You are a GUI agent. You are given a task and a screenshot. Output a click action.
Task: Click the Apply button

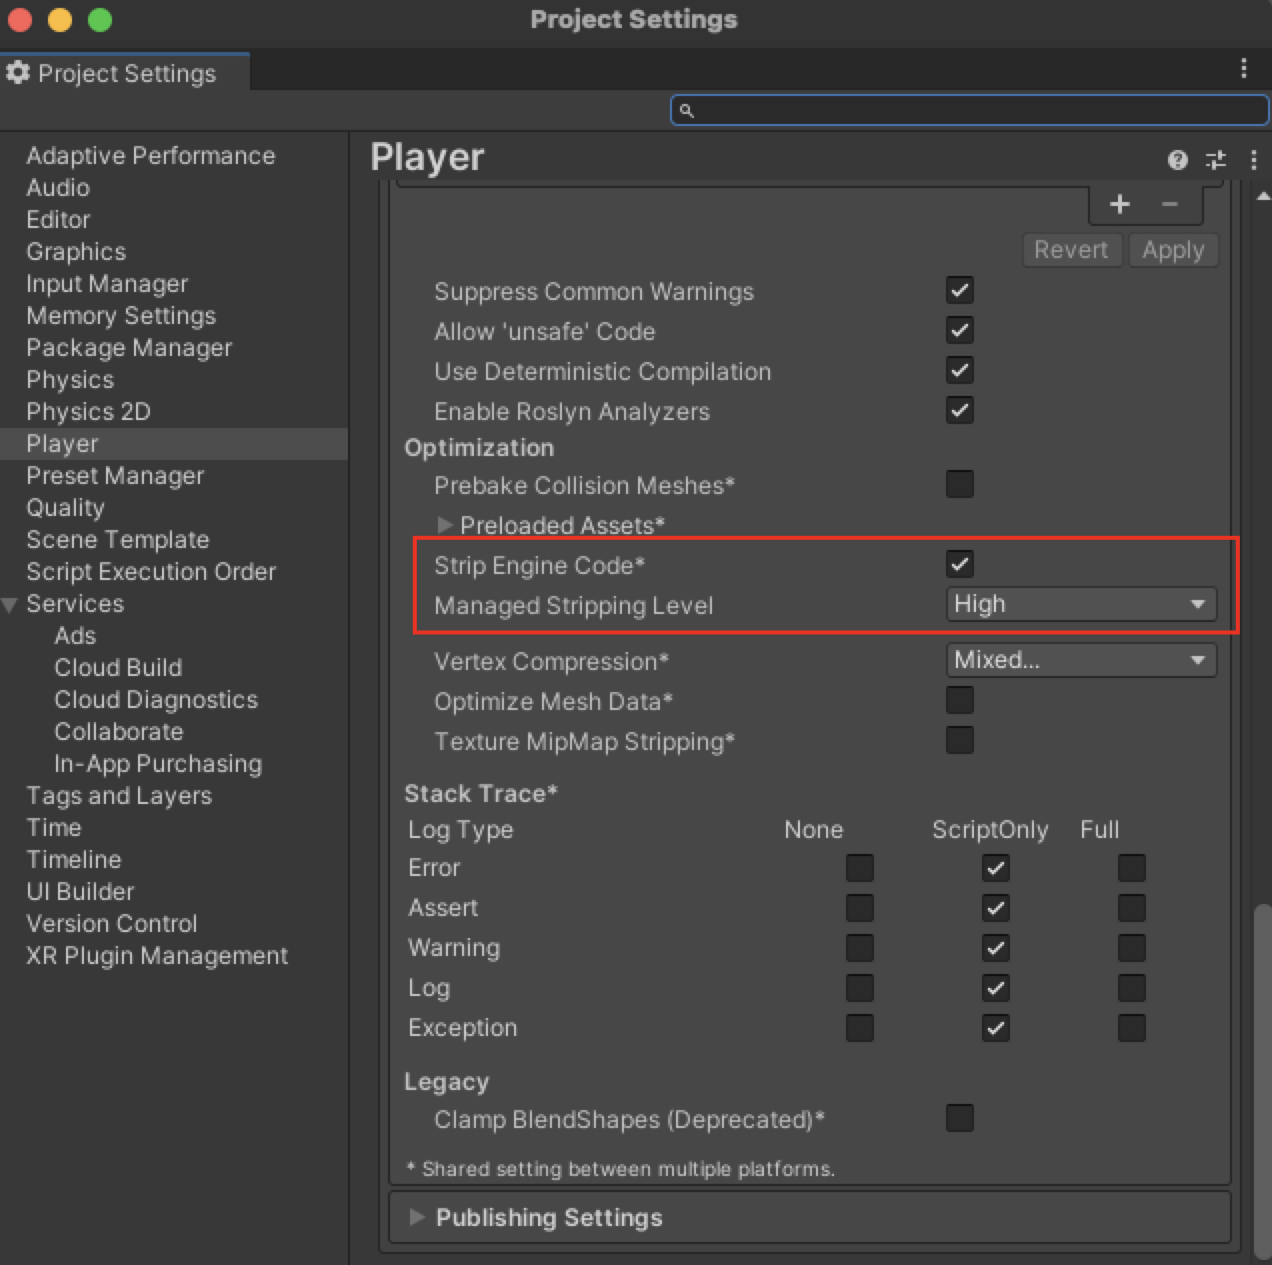1173,250
